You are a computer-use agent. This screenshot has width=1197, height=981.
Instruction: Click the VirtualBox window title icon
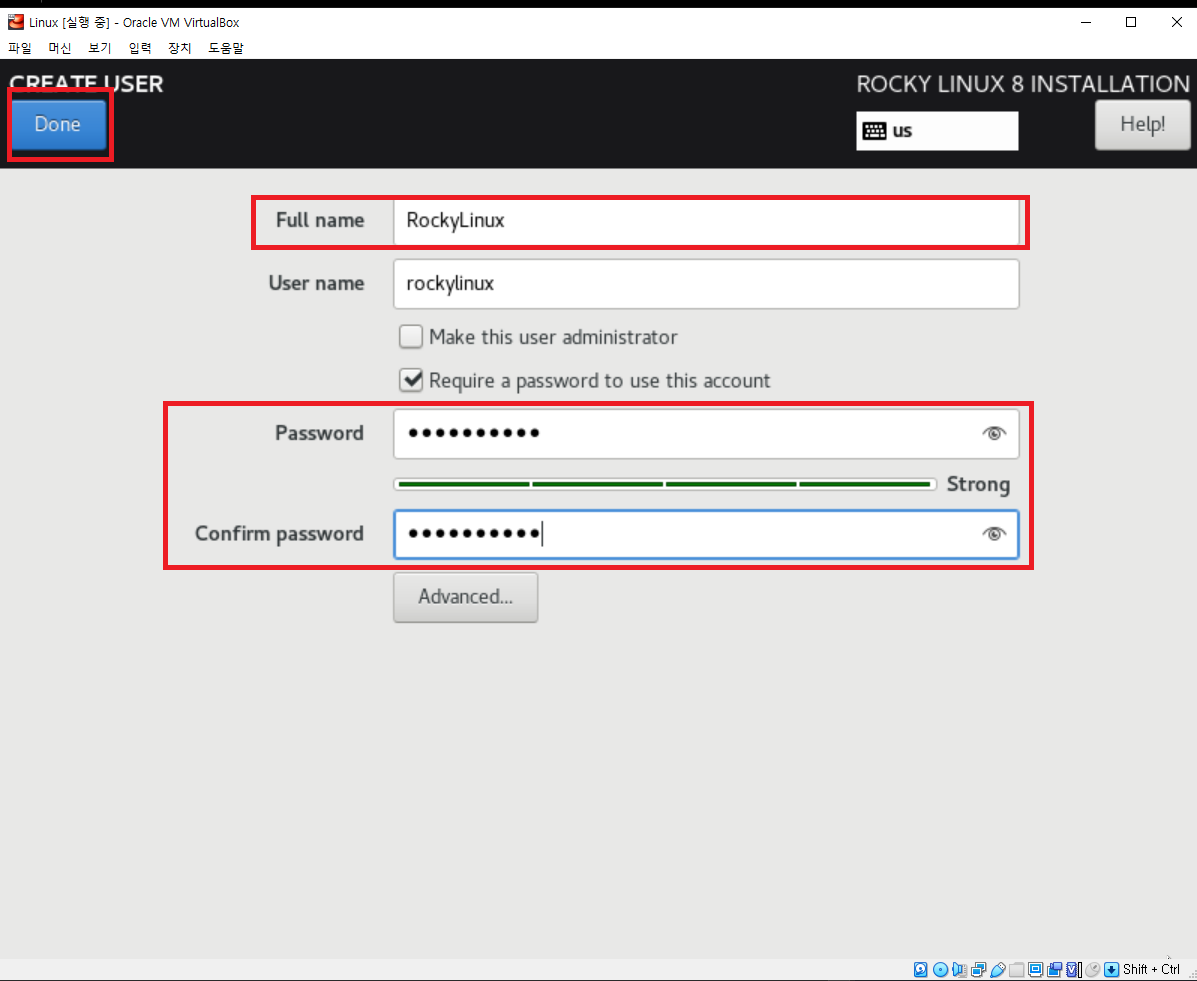[x=15, y=21]
